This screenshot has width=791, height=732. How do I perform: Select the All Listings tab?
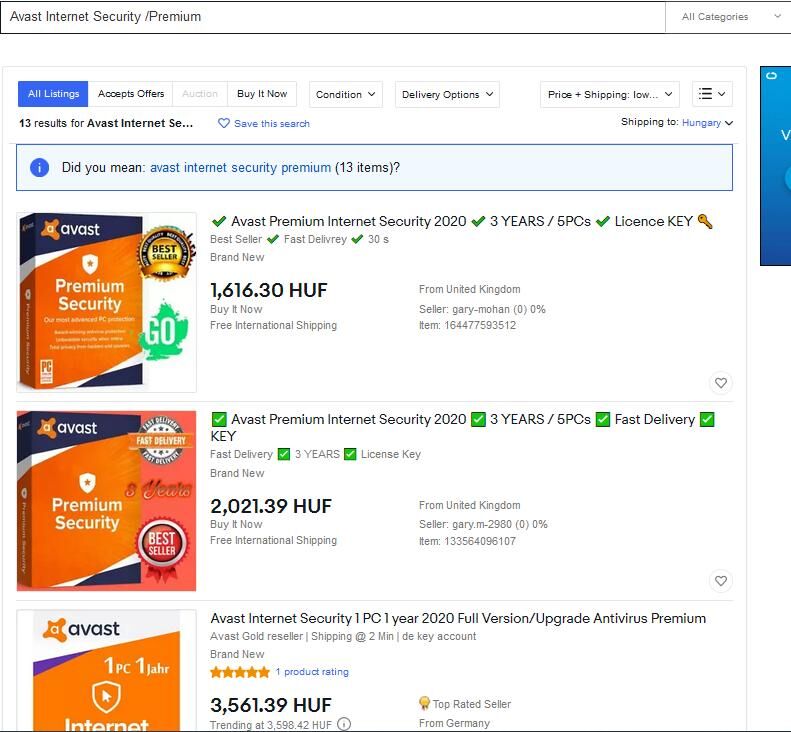point(53,94)
